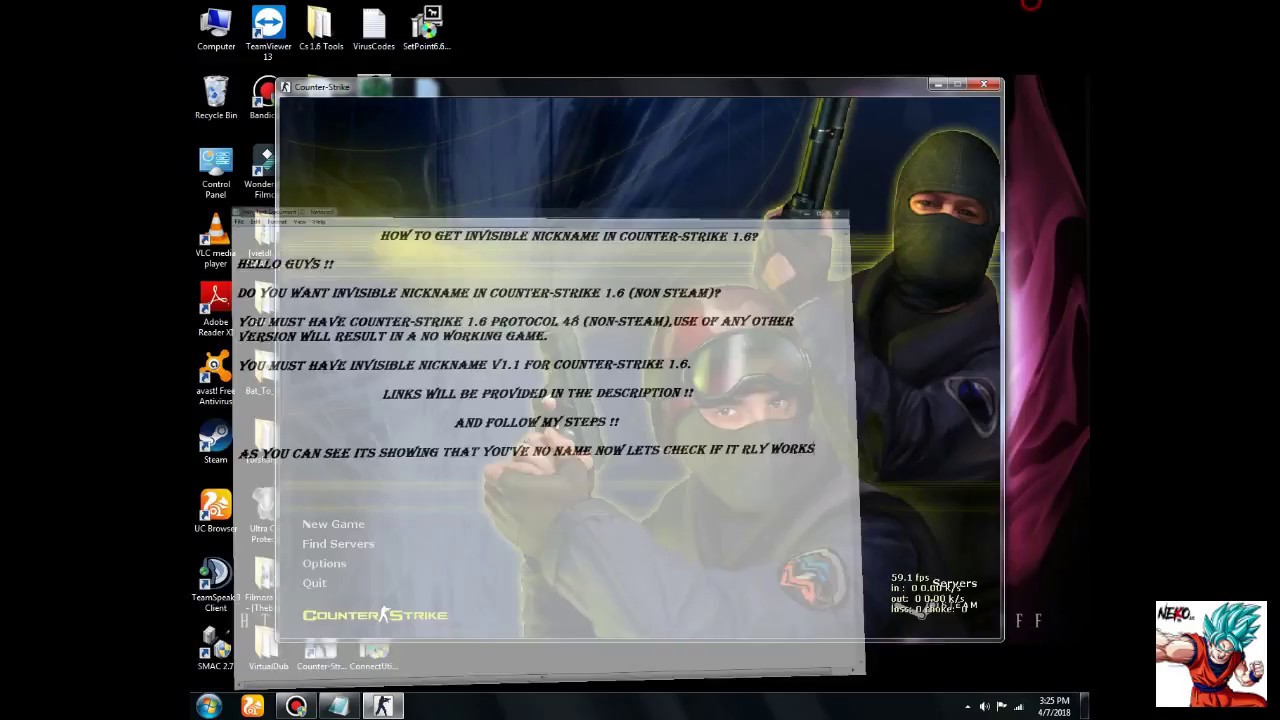Open Find Servers in Counter-Strike menu
Viewport: 1280px width, 720px height.
pos(338,544)
